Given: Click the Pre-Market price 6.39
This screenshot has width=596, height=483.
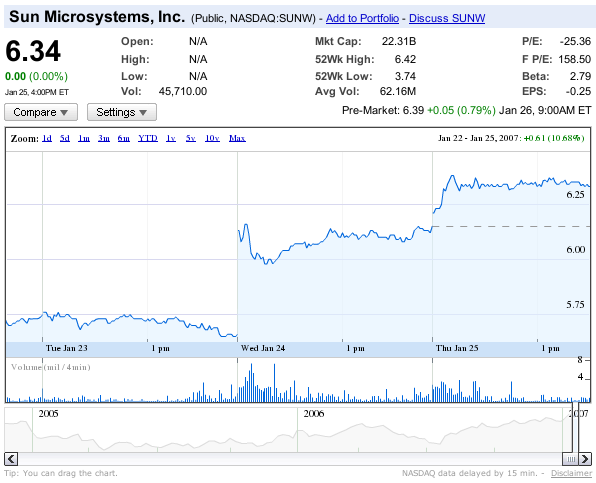Looking at the screenshot, I should 413,110.
